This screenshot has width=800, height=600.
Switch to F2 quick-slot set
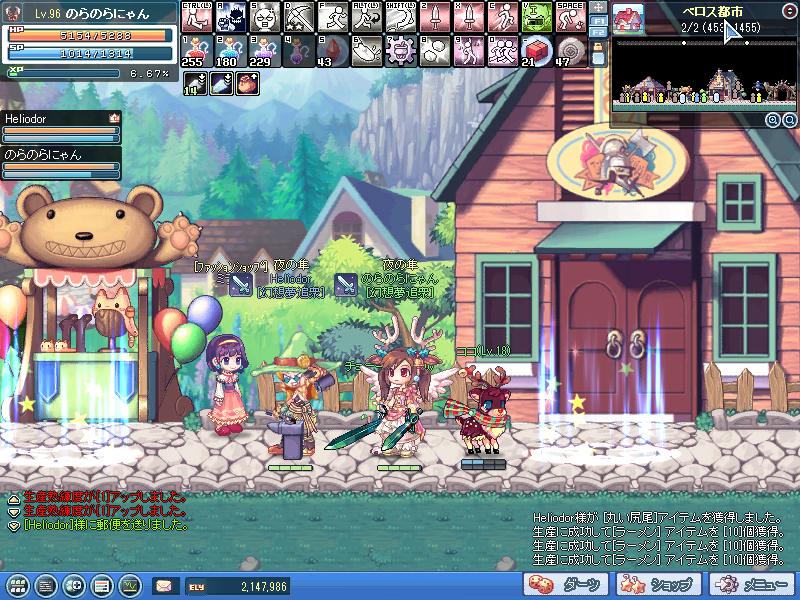(598, 32)
